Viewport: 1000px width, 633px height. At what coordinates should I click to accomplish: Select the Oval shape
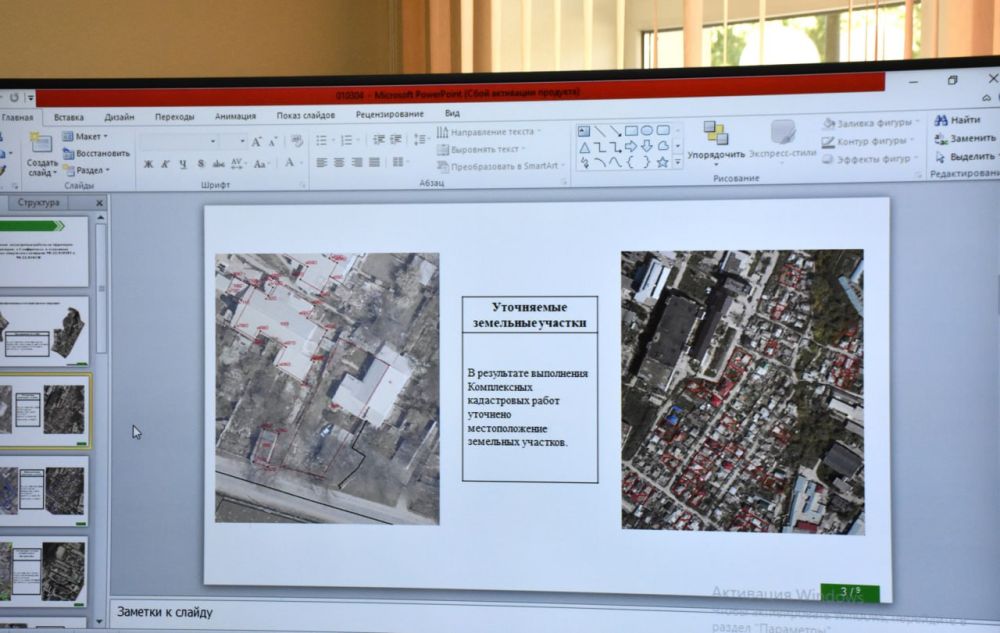[647, 131]
